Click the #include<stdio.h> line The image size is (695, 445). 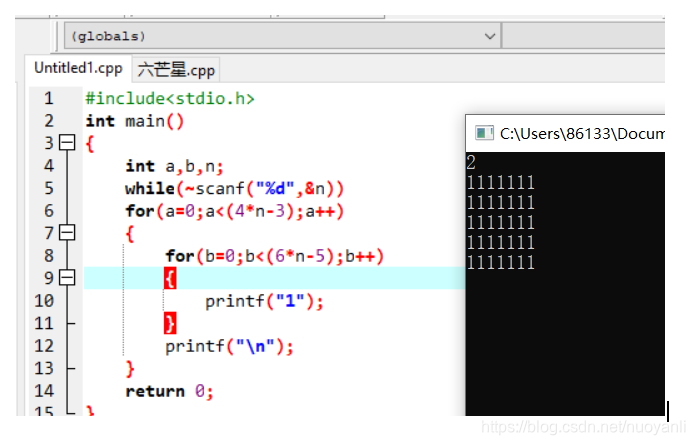[x=170, y=98]
